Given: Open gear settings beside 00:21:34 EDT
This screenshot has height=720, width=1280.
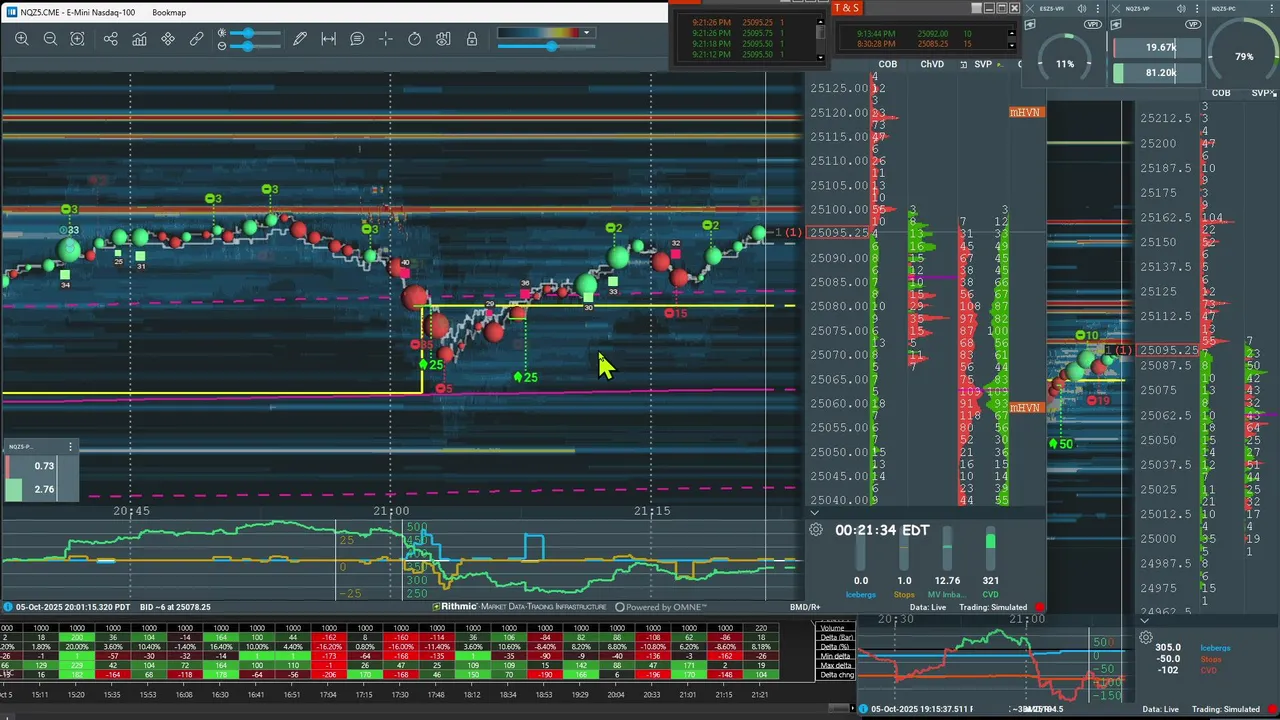Looking at the screenshot, I should pos(816,530).
